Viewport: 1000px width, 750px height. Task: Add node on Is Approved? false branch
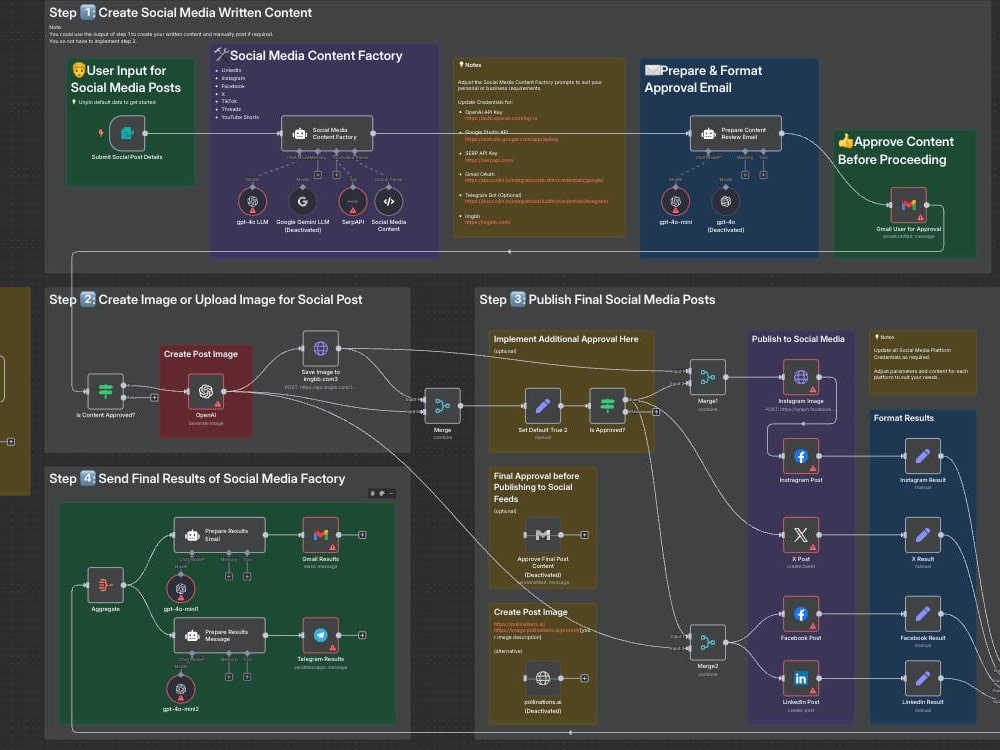(x=656, y=412)
